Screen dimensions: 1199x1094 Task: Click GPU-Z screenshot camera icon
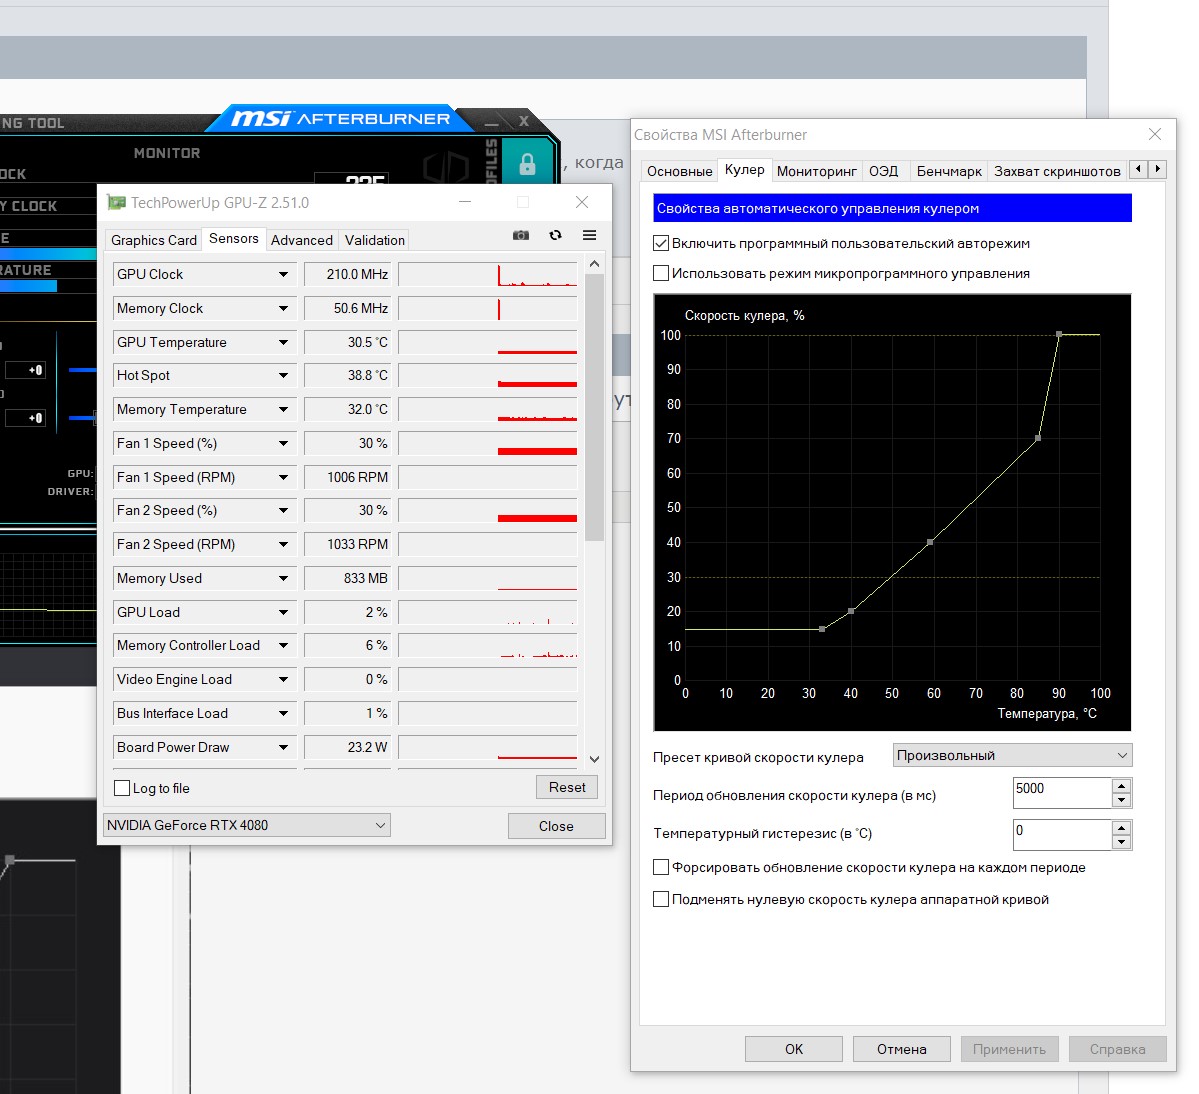click(x=521, y=235)
